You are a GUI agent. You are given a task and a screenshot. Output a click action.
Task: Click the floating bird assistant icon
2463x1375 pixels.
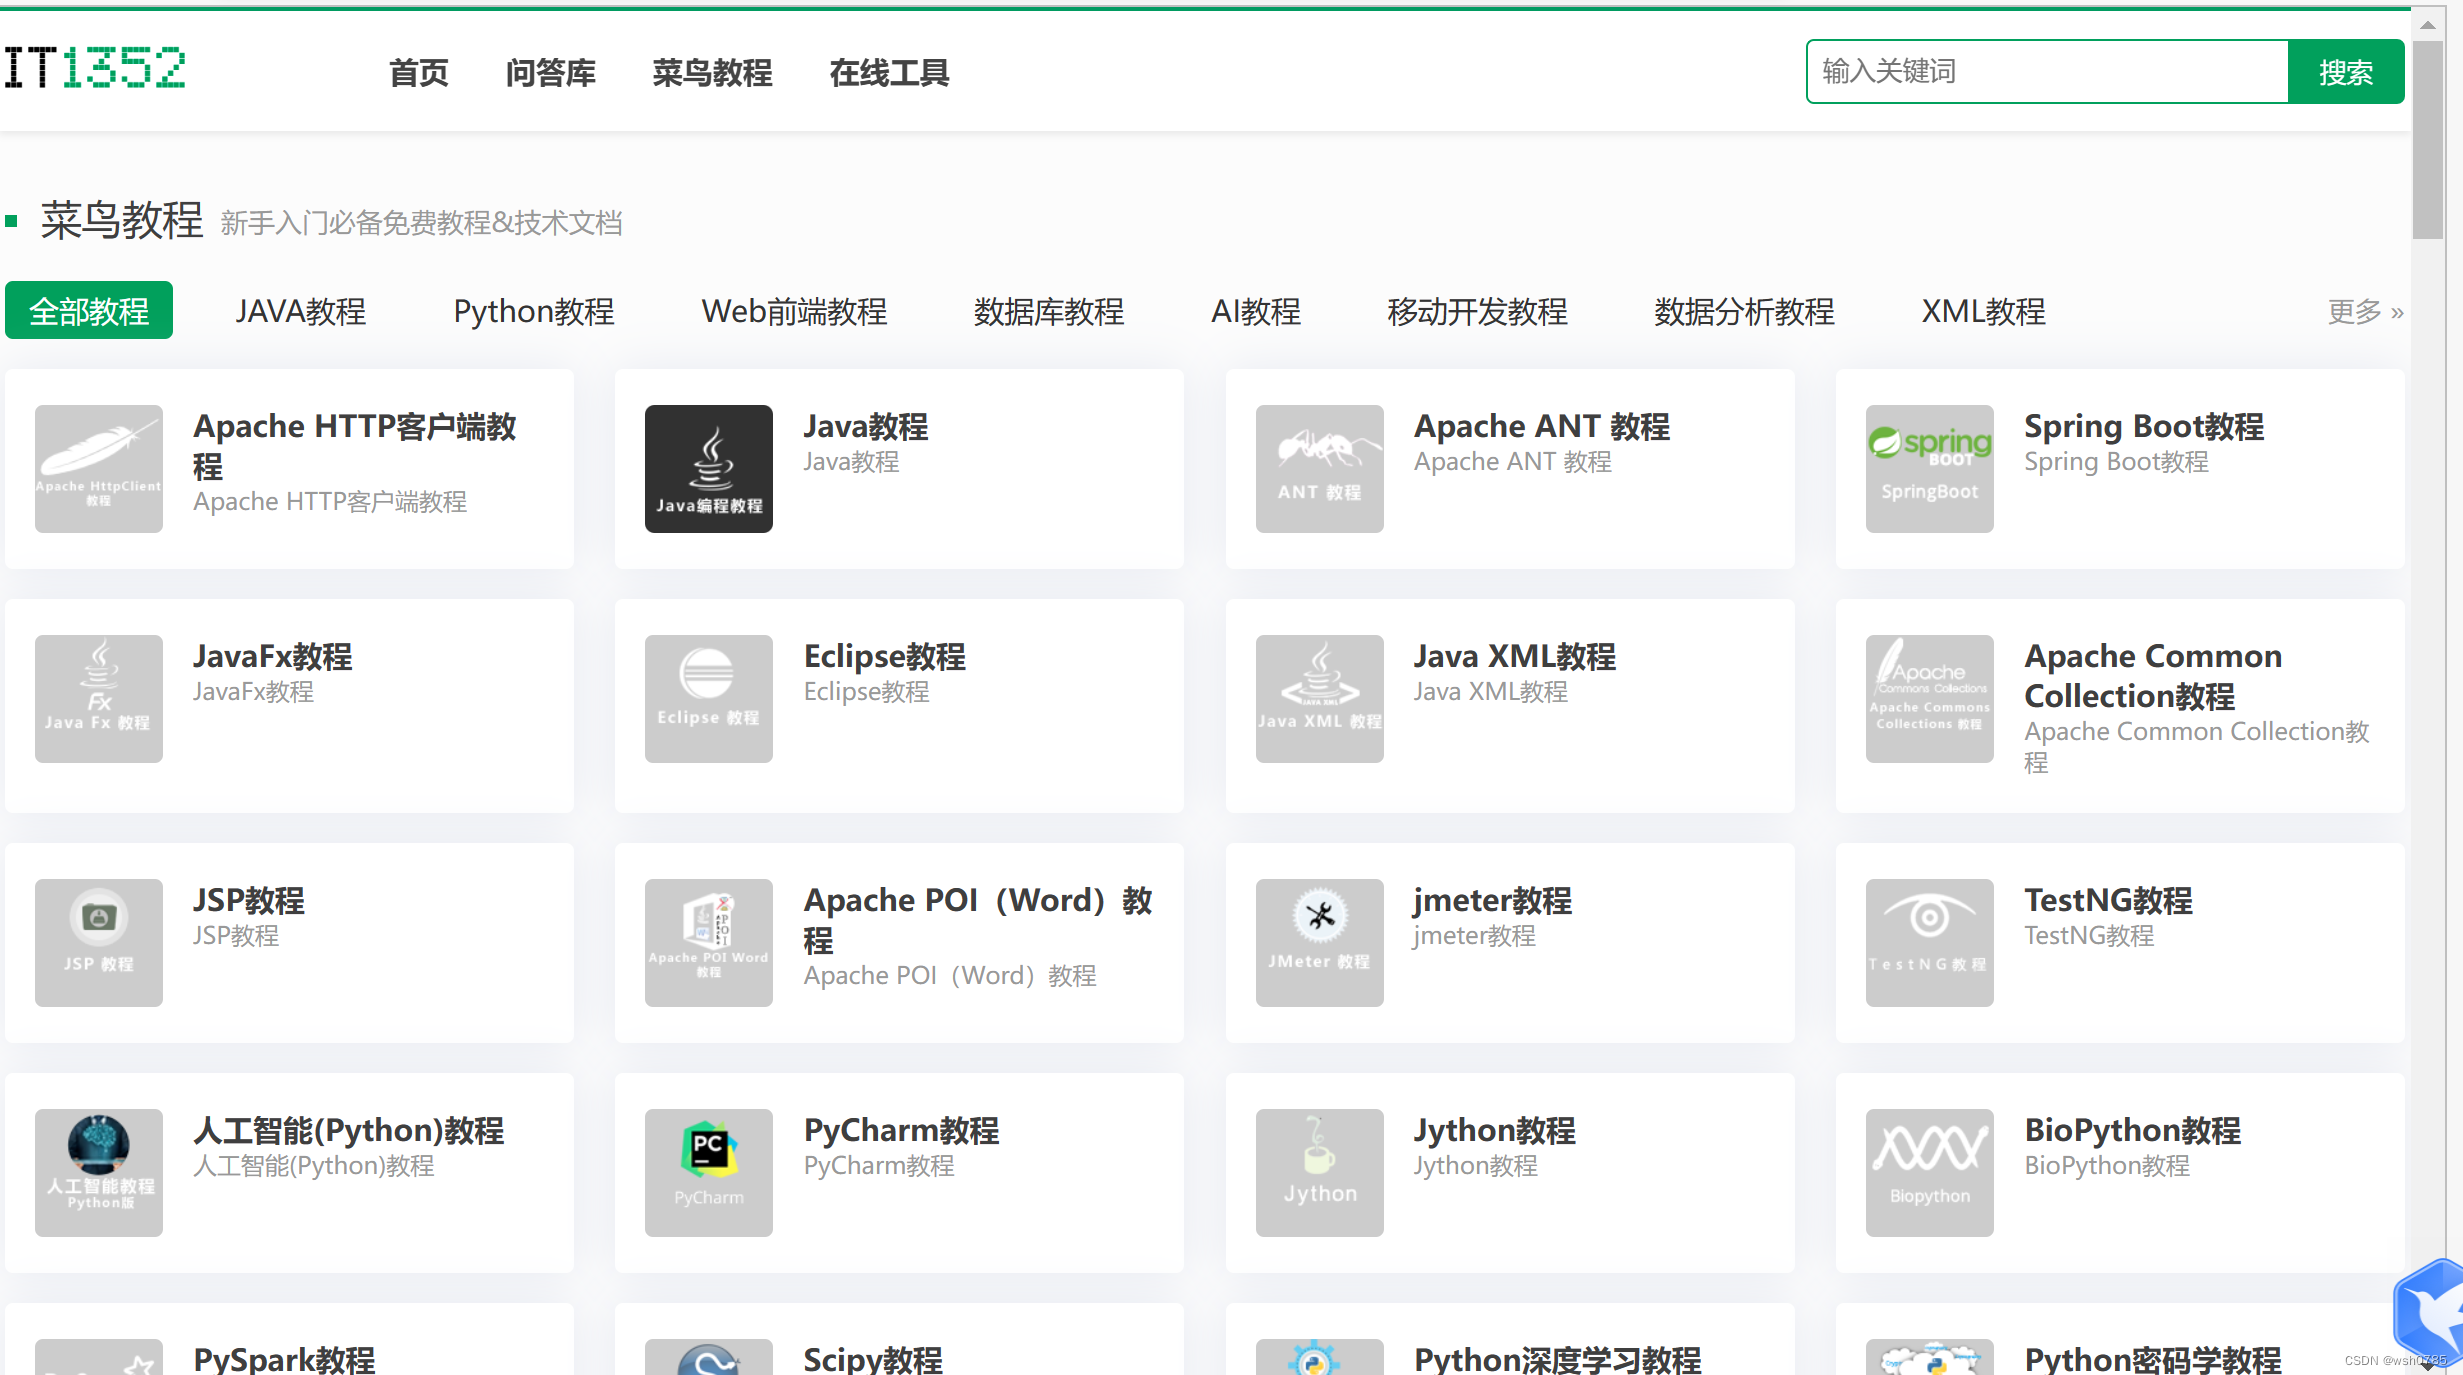2431,1312
